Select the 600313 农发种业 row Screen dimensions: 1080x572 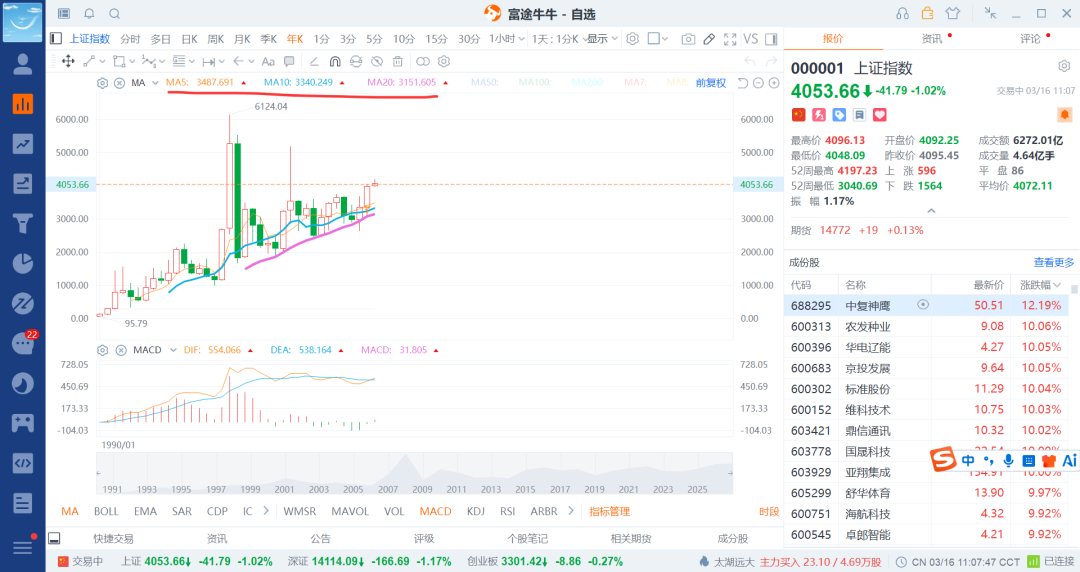pyautogui.click(x=927, y=326)
